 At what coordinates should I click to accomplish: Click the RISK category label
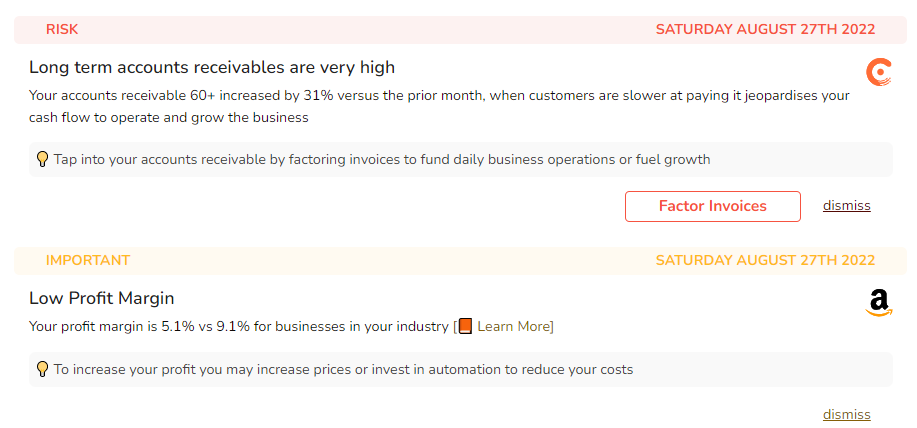pyautogui.click(x=62, y=30)
